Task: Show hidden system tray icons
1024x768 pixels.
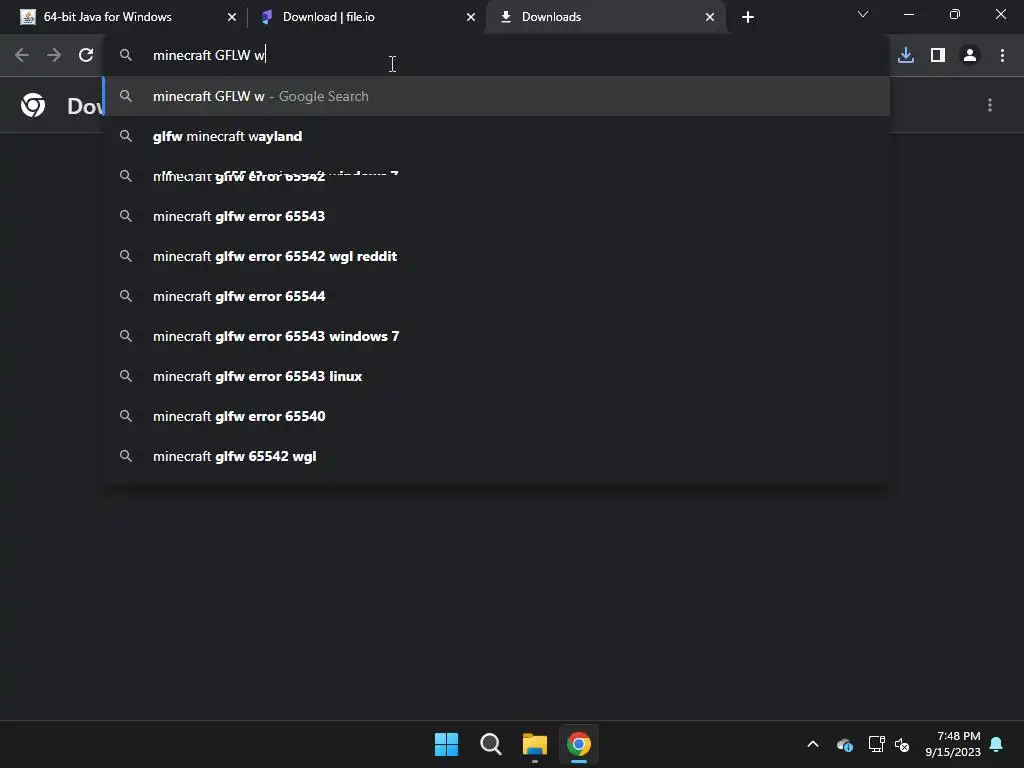Action: (813, 744)
